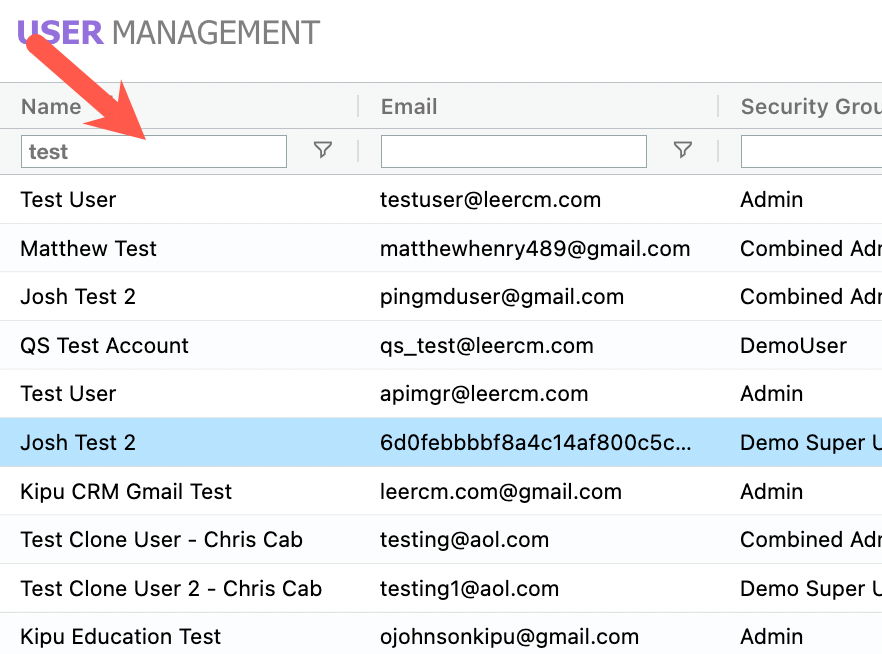Select the 'Kipu Education Test' user row

click(x=117, y=636)
